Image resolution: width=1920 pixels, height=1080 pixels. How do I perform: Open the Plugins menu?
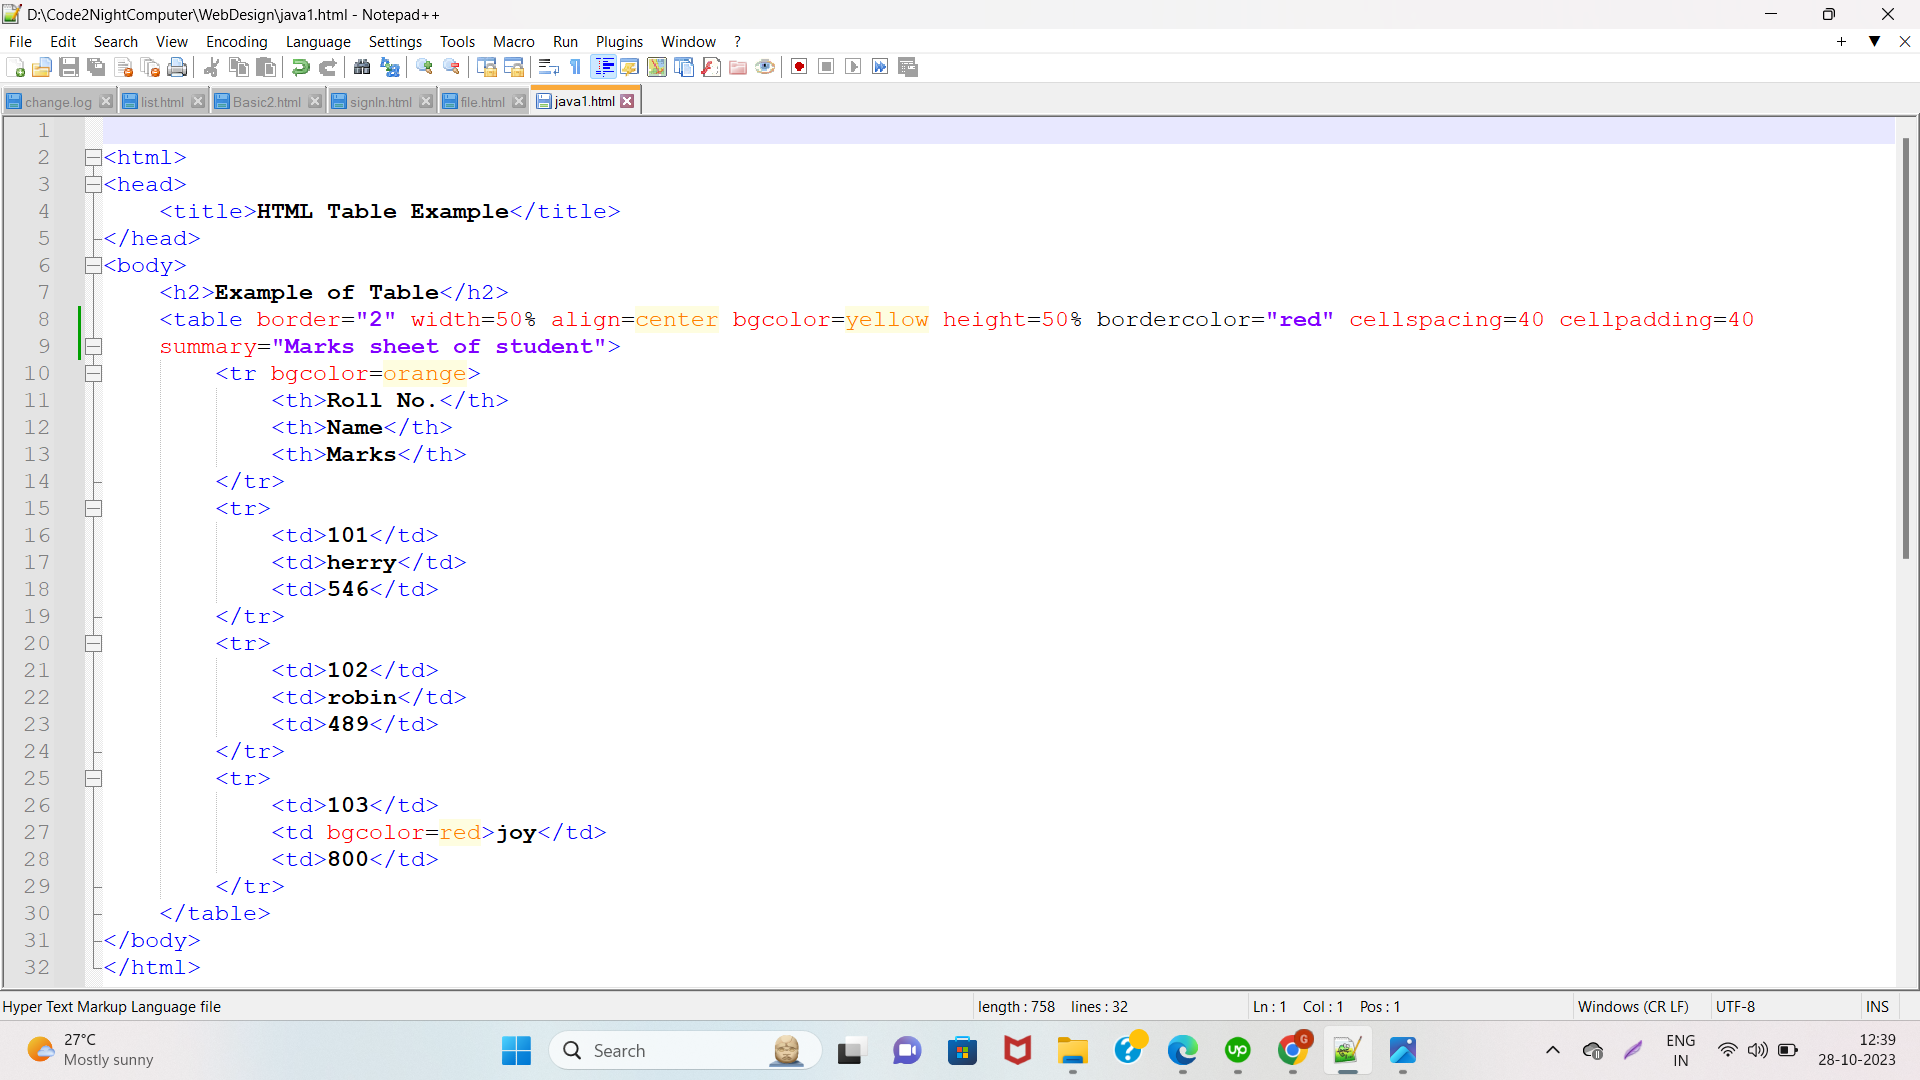click(x=619, y=41)
